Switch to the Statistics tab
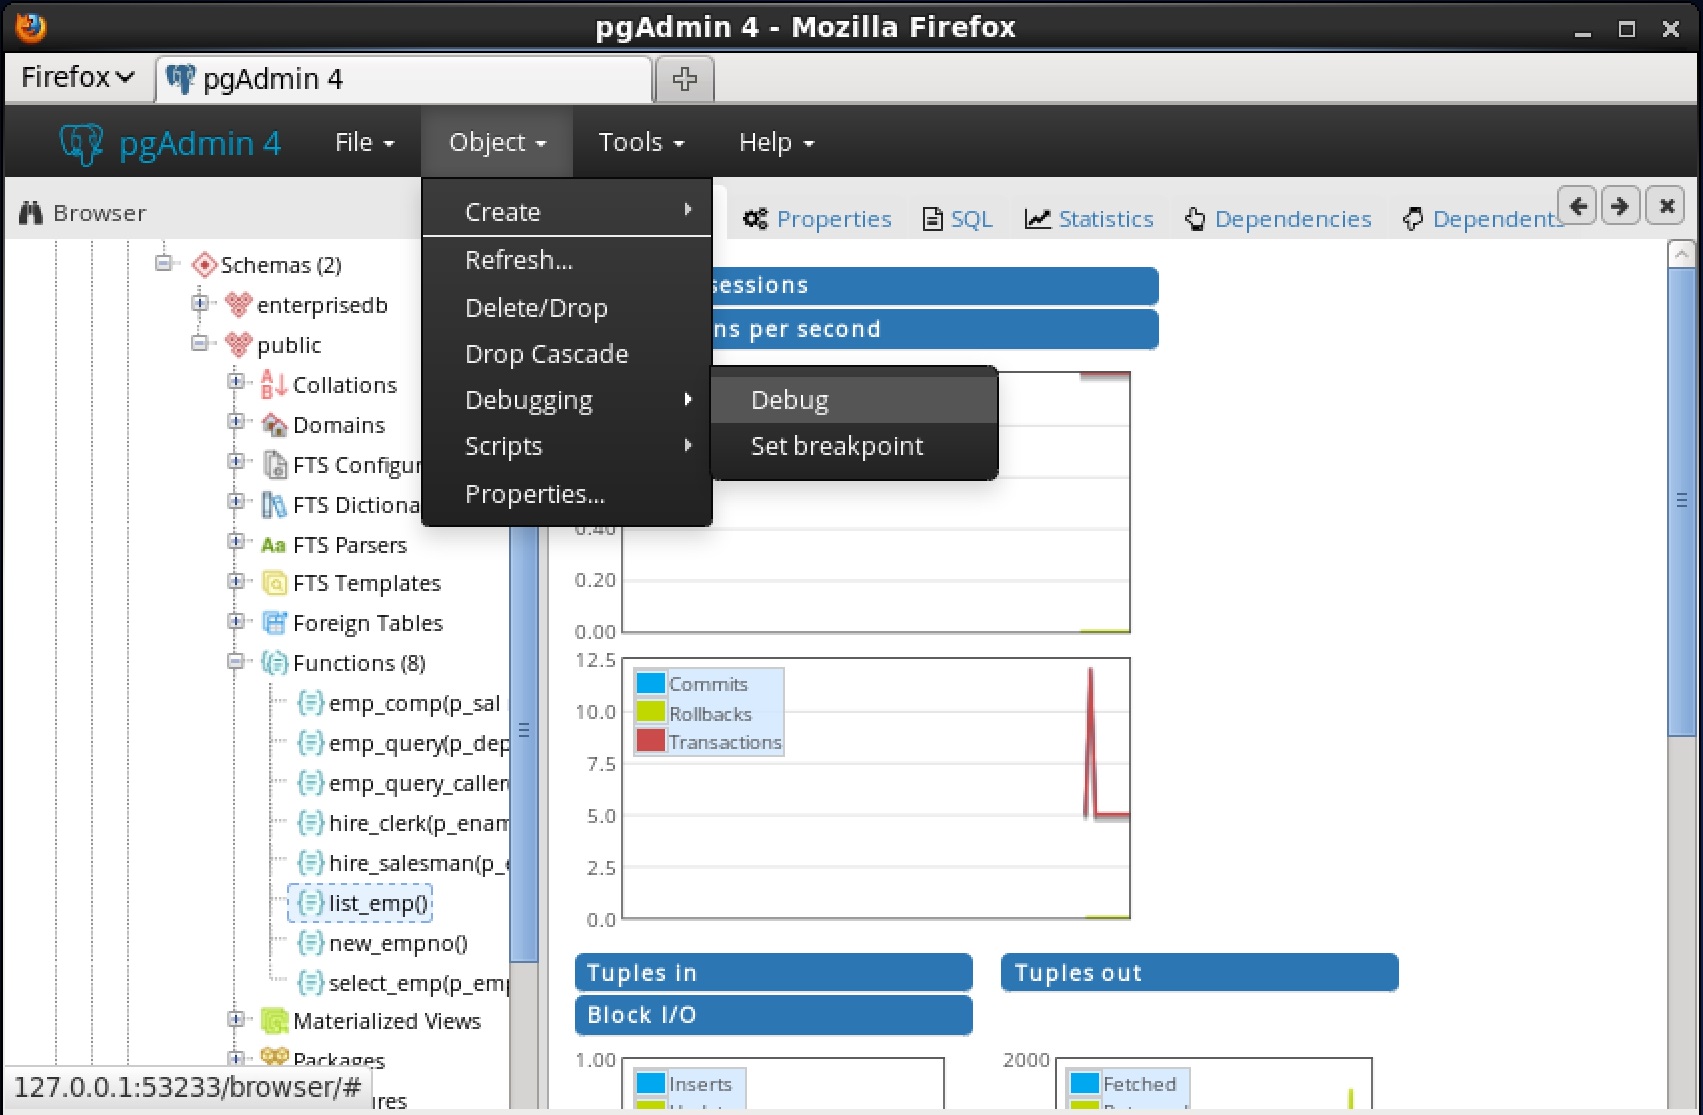 (1090, 219)
